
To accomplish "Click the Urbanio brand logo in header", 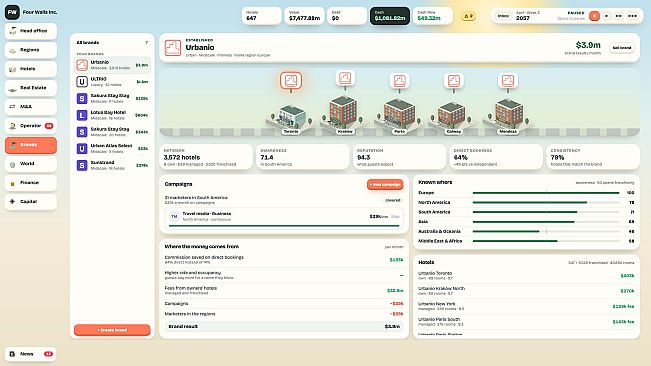I will [173, 48].
